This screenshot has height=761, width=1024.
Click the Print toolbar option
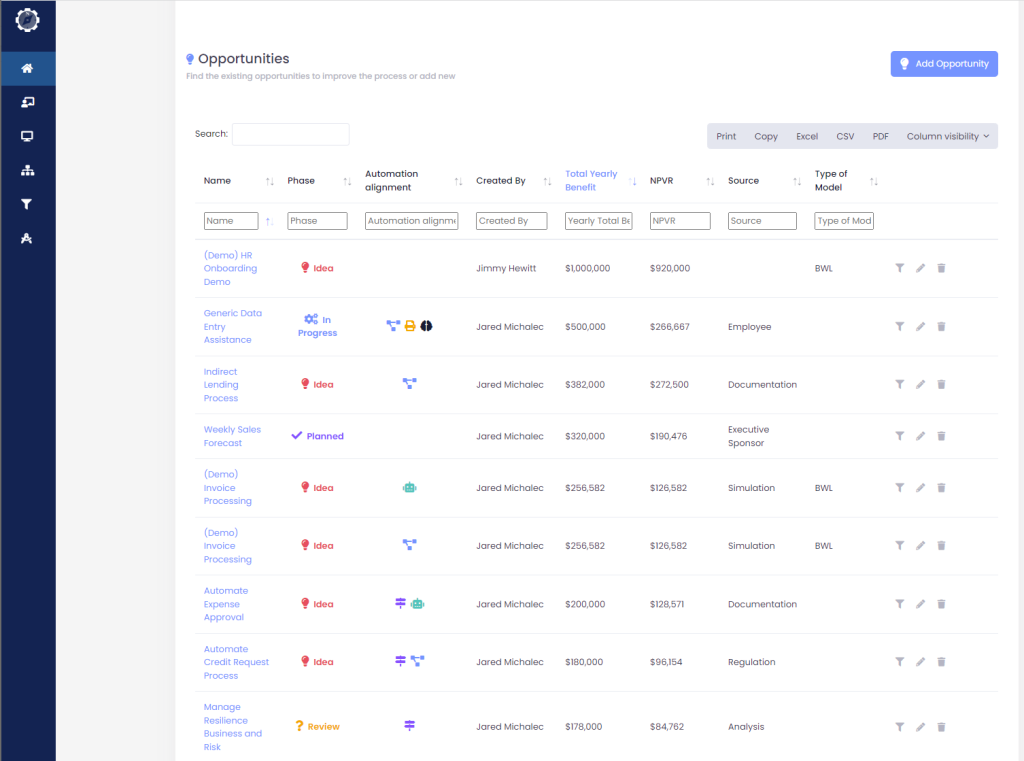click(726, 137)
